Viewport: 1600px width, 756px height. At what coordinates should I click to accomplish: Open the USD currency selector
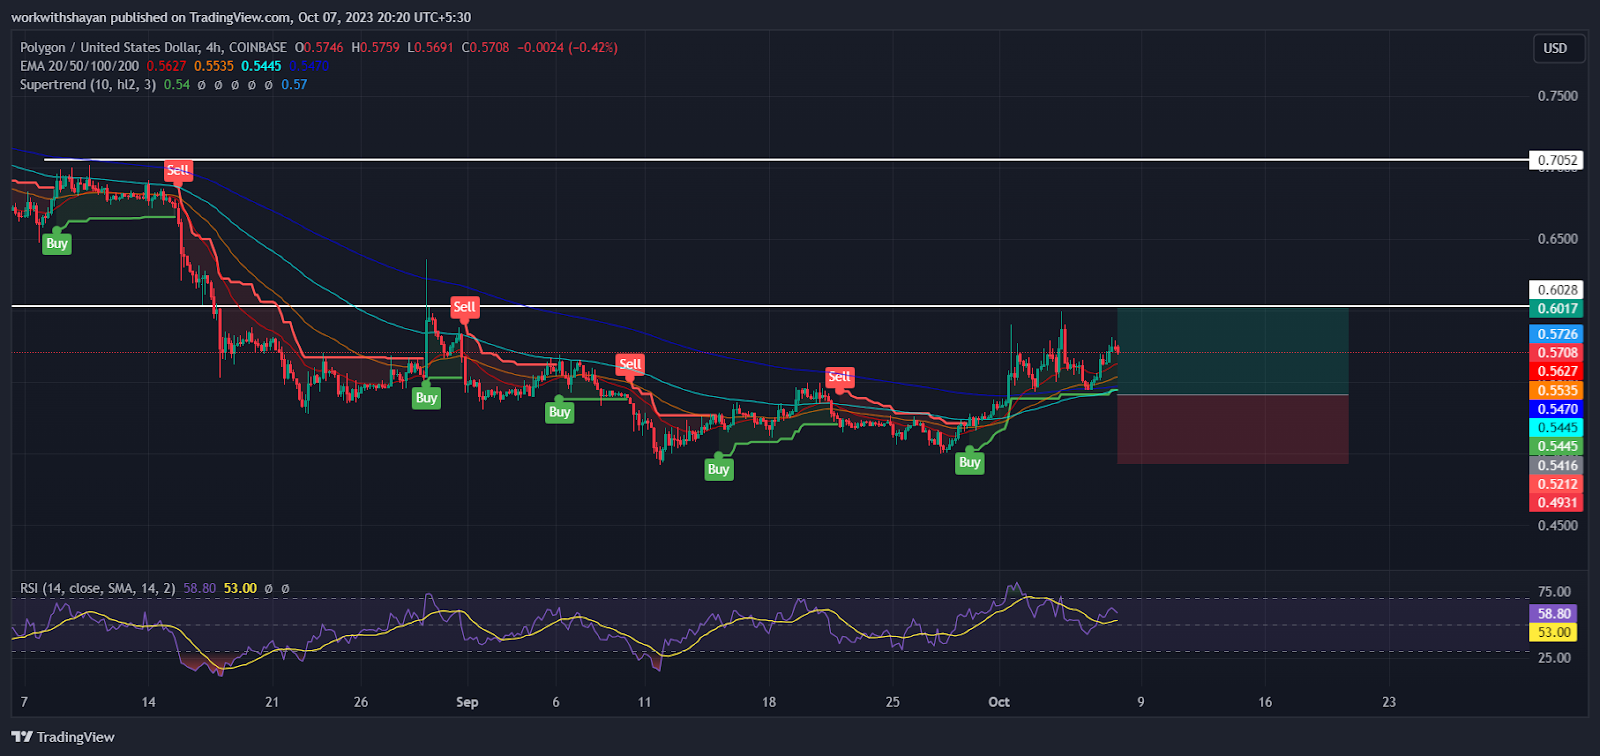(1558, 48)
